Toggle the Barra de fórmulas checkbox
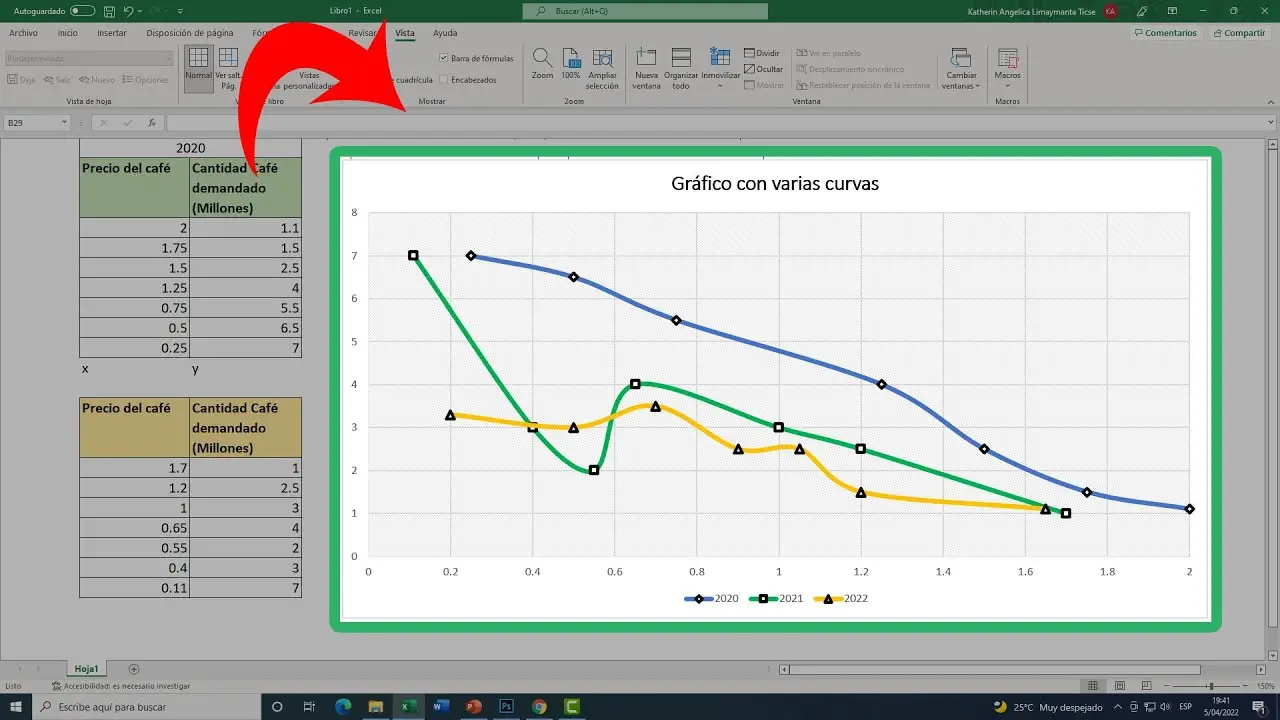This screenshot has width=1280, height=720. click(444, 59)
